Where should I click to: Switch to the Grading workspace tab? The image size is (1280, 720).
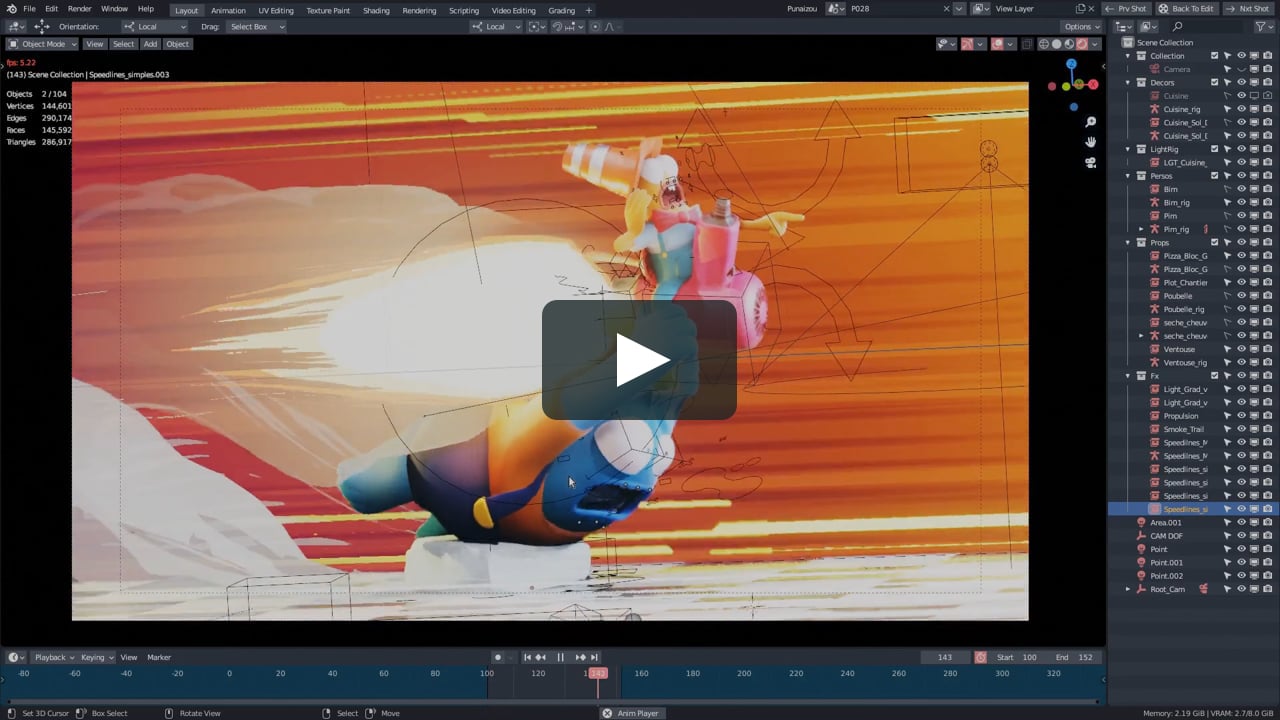(561, 10)
